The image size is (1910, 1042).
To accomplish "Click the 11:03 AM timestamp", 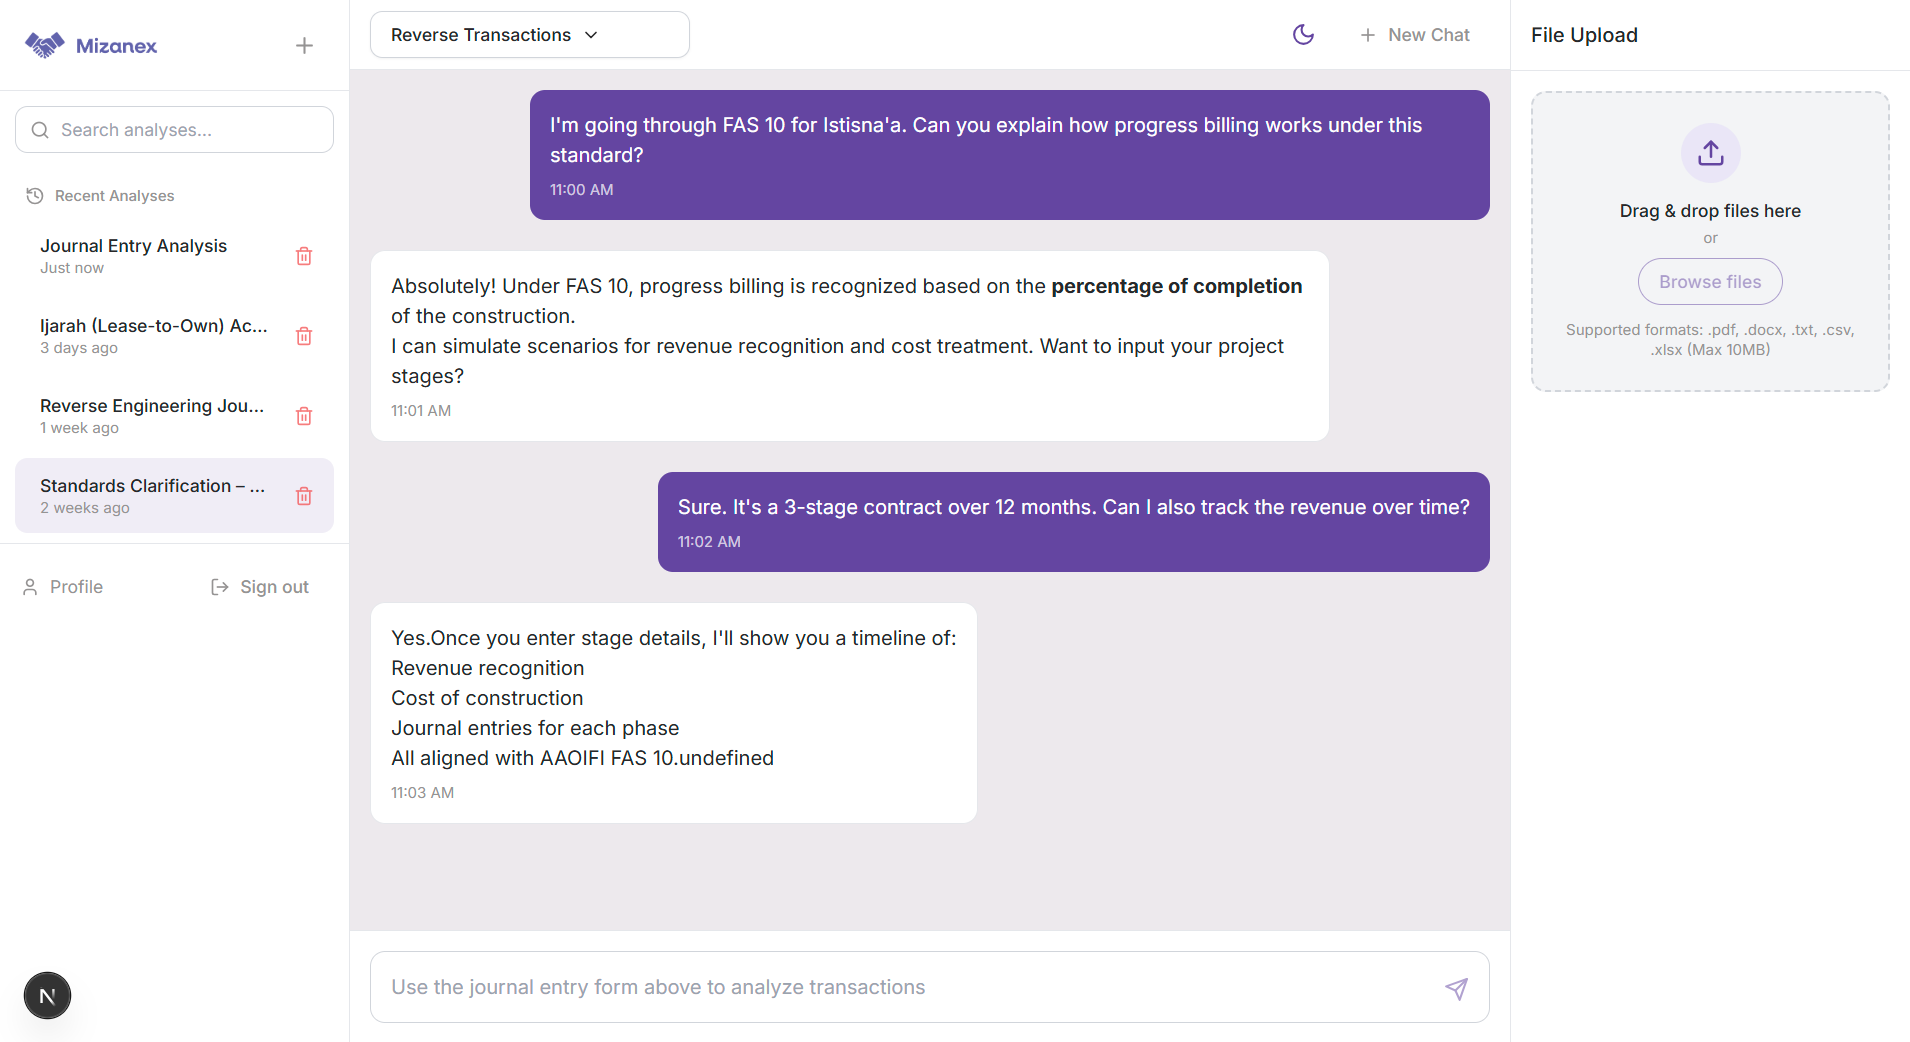I will click(422, 793).
